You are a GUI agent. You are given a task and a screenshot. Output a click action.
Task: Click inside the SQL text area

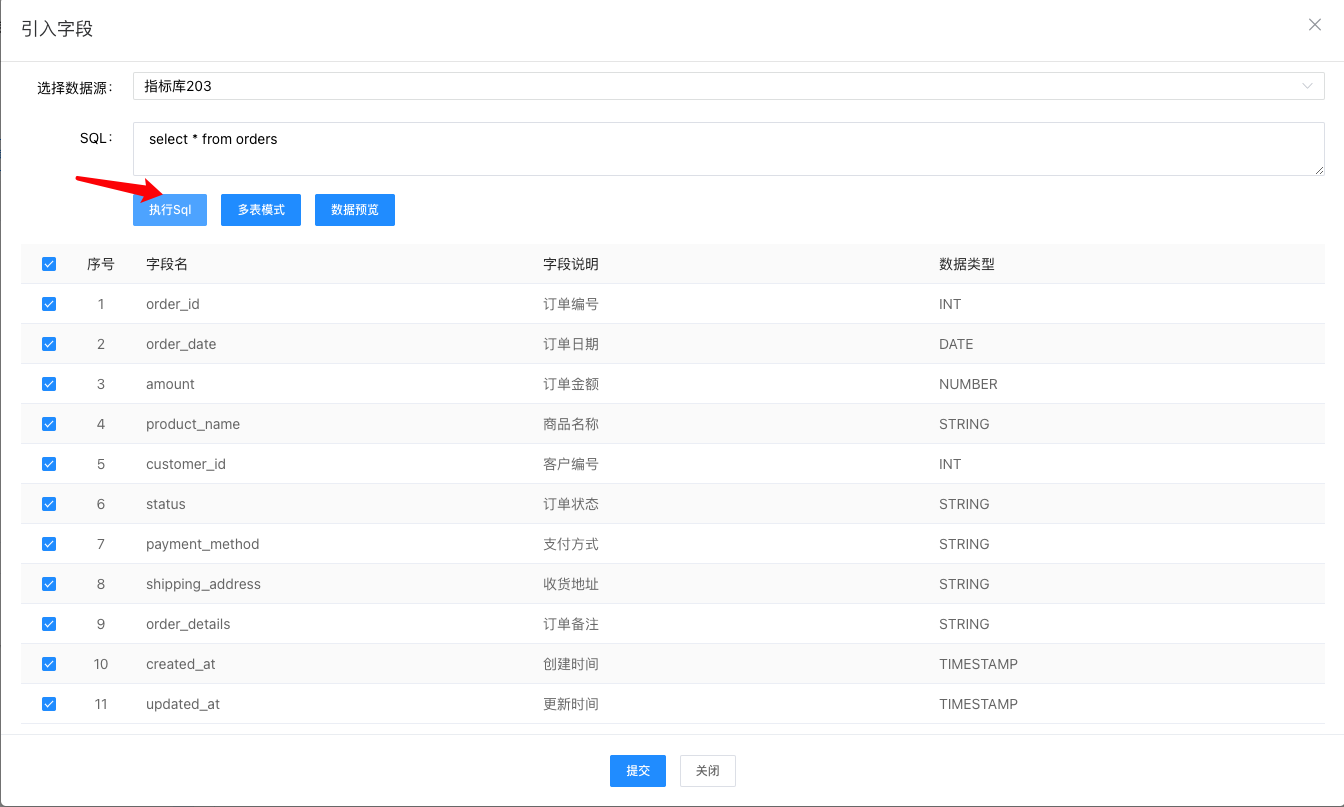[x=729, y=149]
